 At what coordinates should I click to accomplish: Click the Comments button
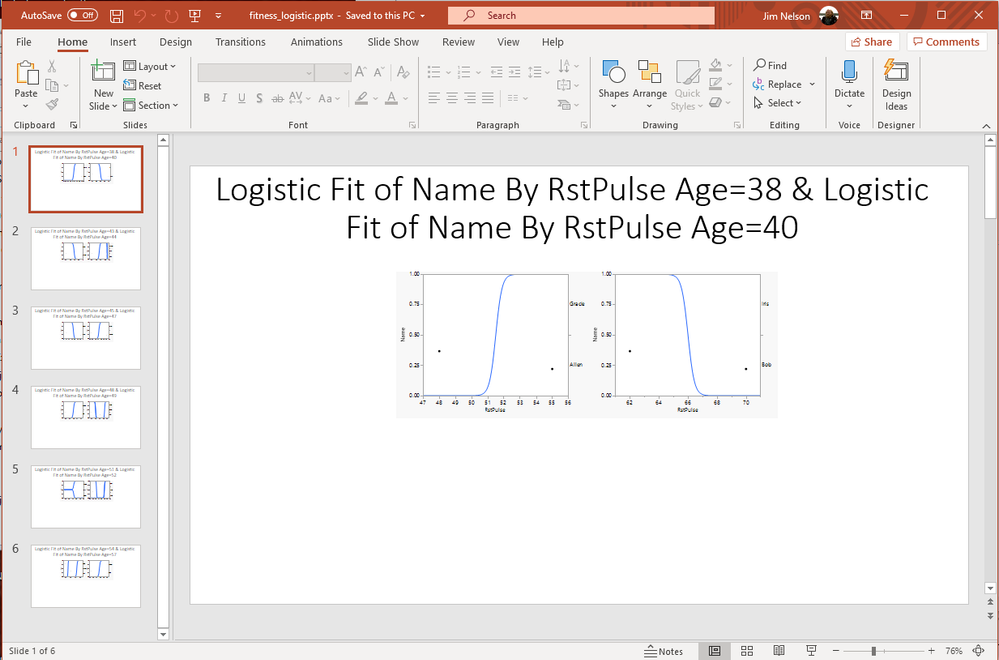(x=945, y=41)
